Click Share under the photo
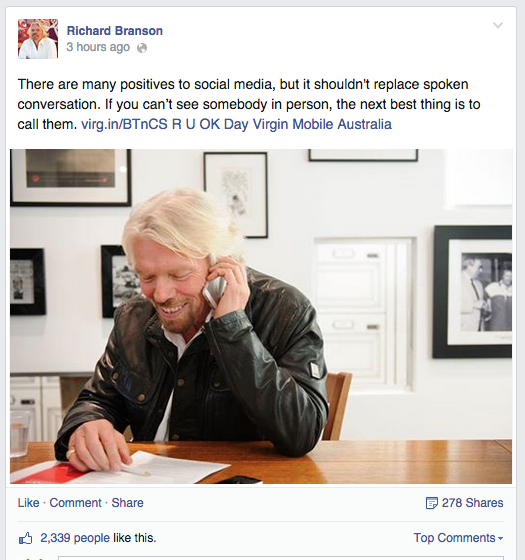 pos(128,502)
